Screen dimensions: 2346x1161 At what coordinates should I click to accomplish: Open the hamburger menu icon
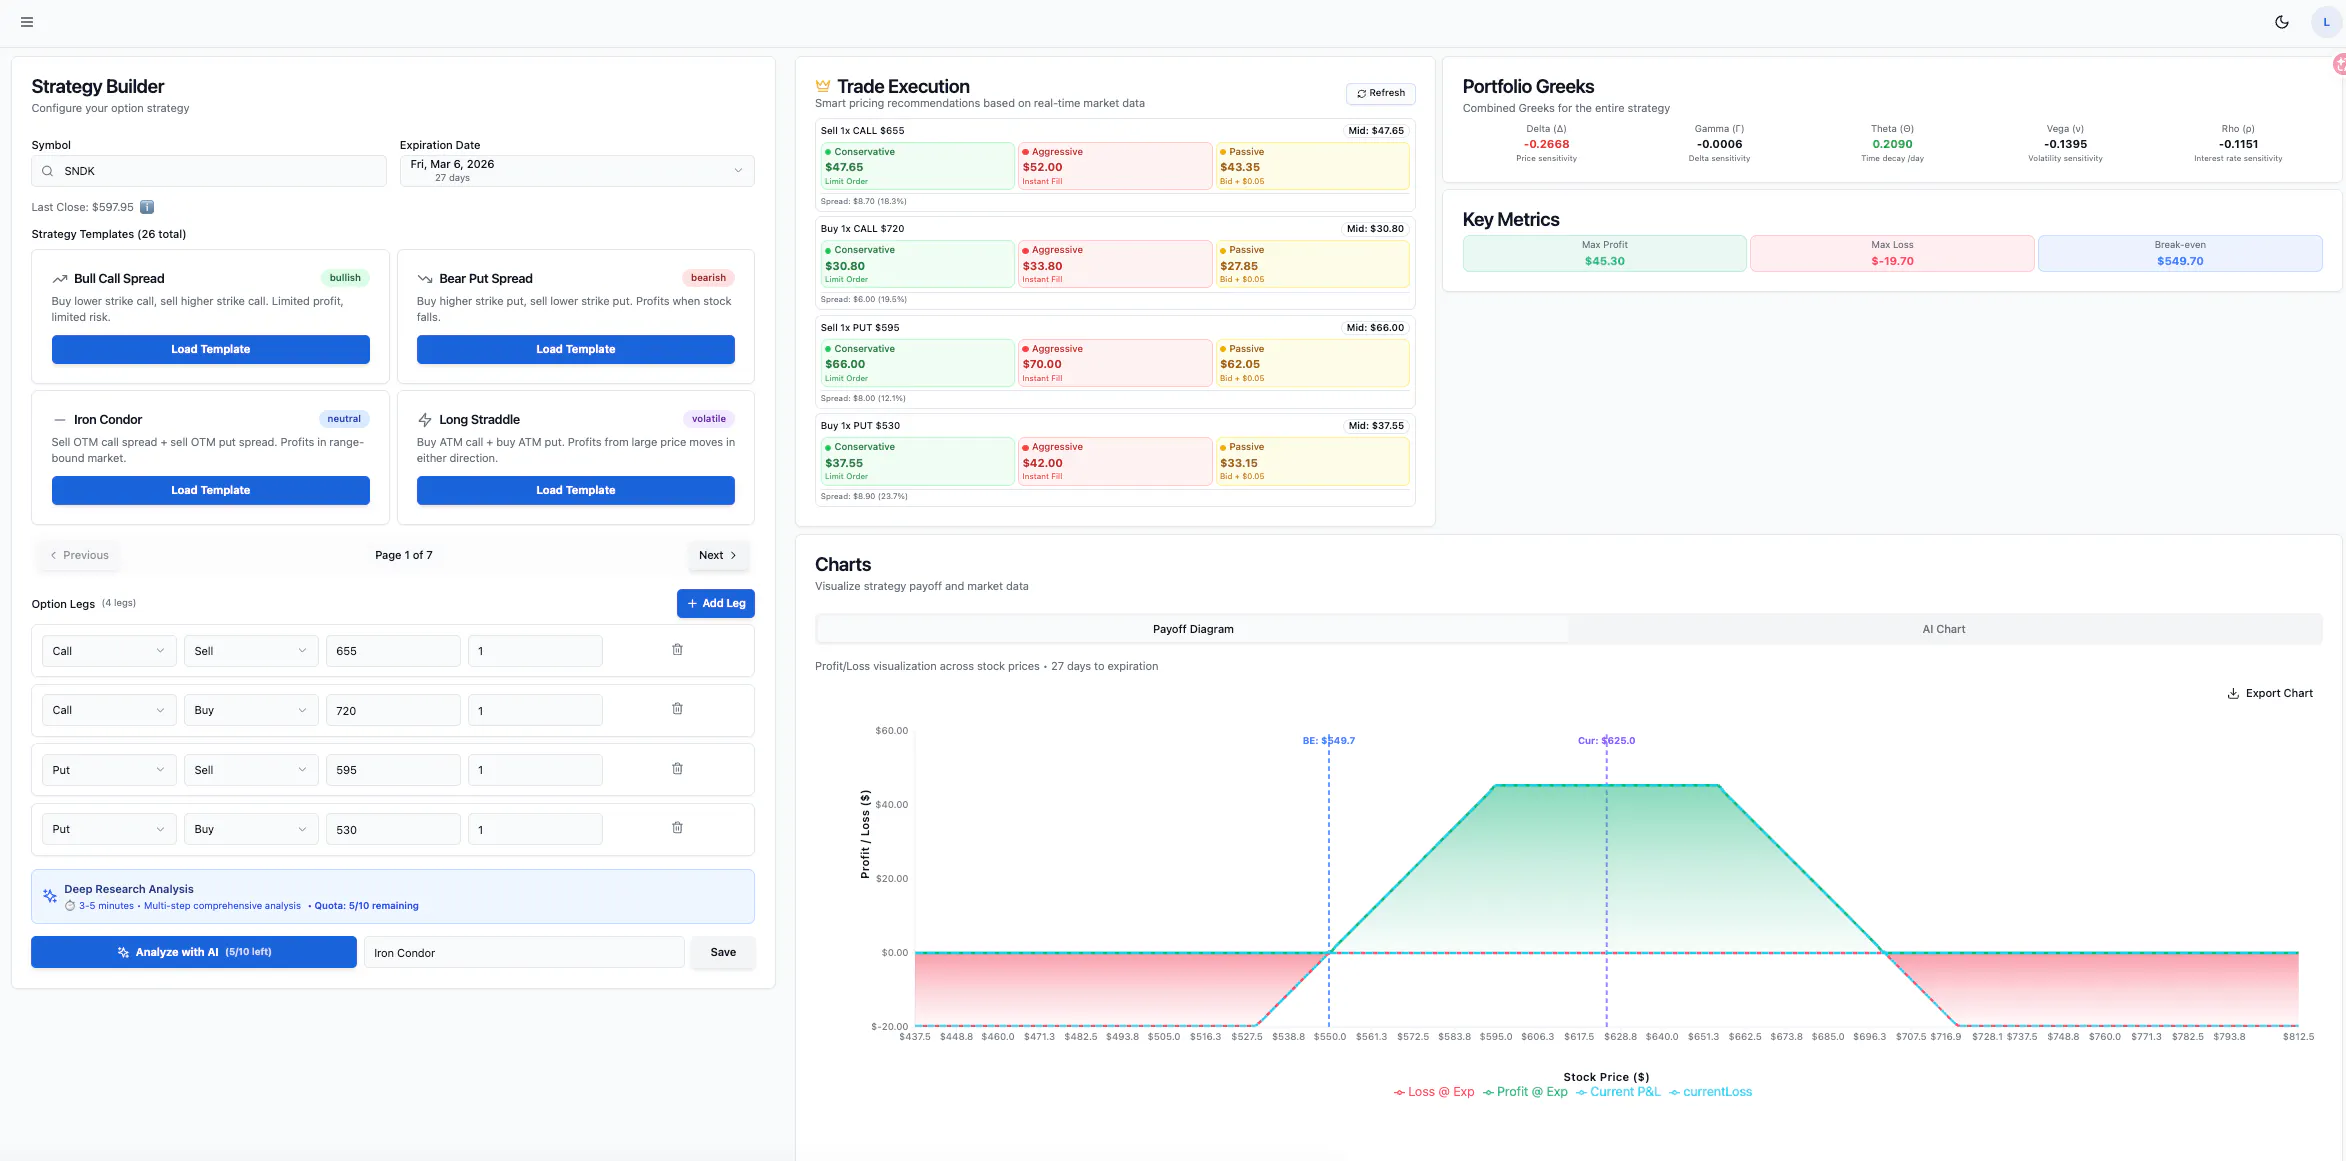pos(27,22)
